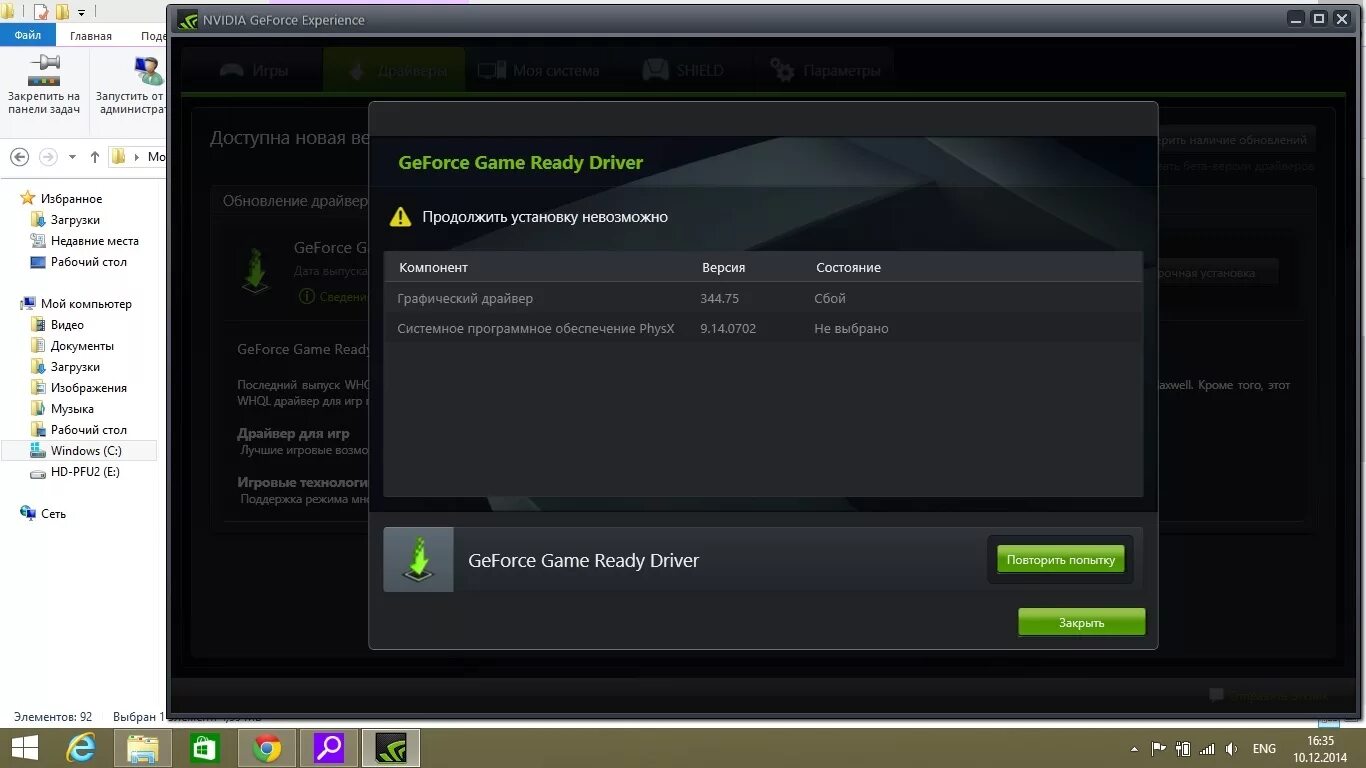
Task: Go forward with Explorer forward arrow
Action: (x=48, y=157)
